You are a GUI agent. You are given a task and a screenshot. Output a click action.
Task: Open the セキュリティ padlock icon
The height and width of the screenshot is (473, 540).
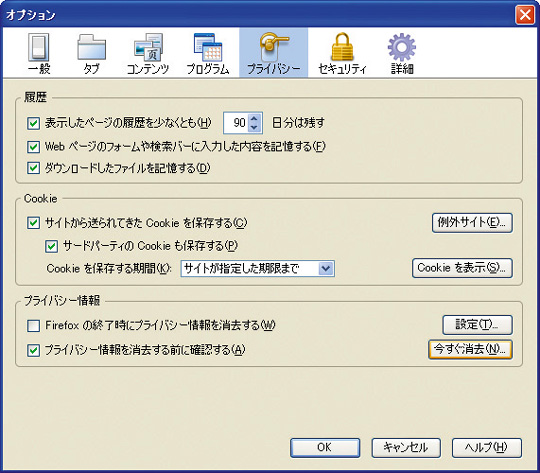point(342,47)
